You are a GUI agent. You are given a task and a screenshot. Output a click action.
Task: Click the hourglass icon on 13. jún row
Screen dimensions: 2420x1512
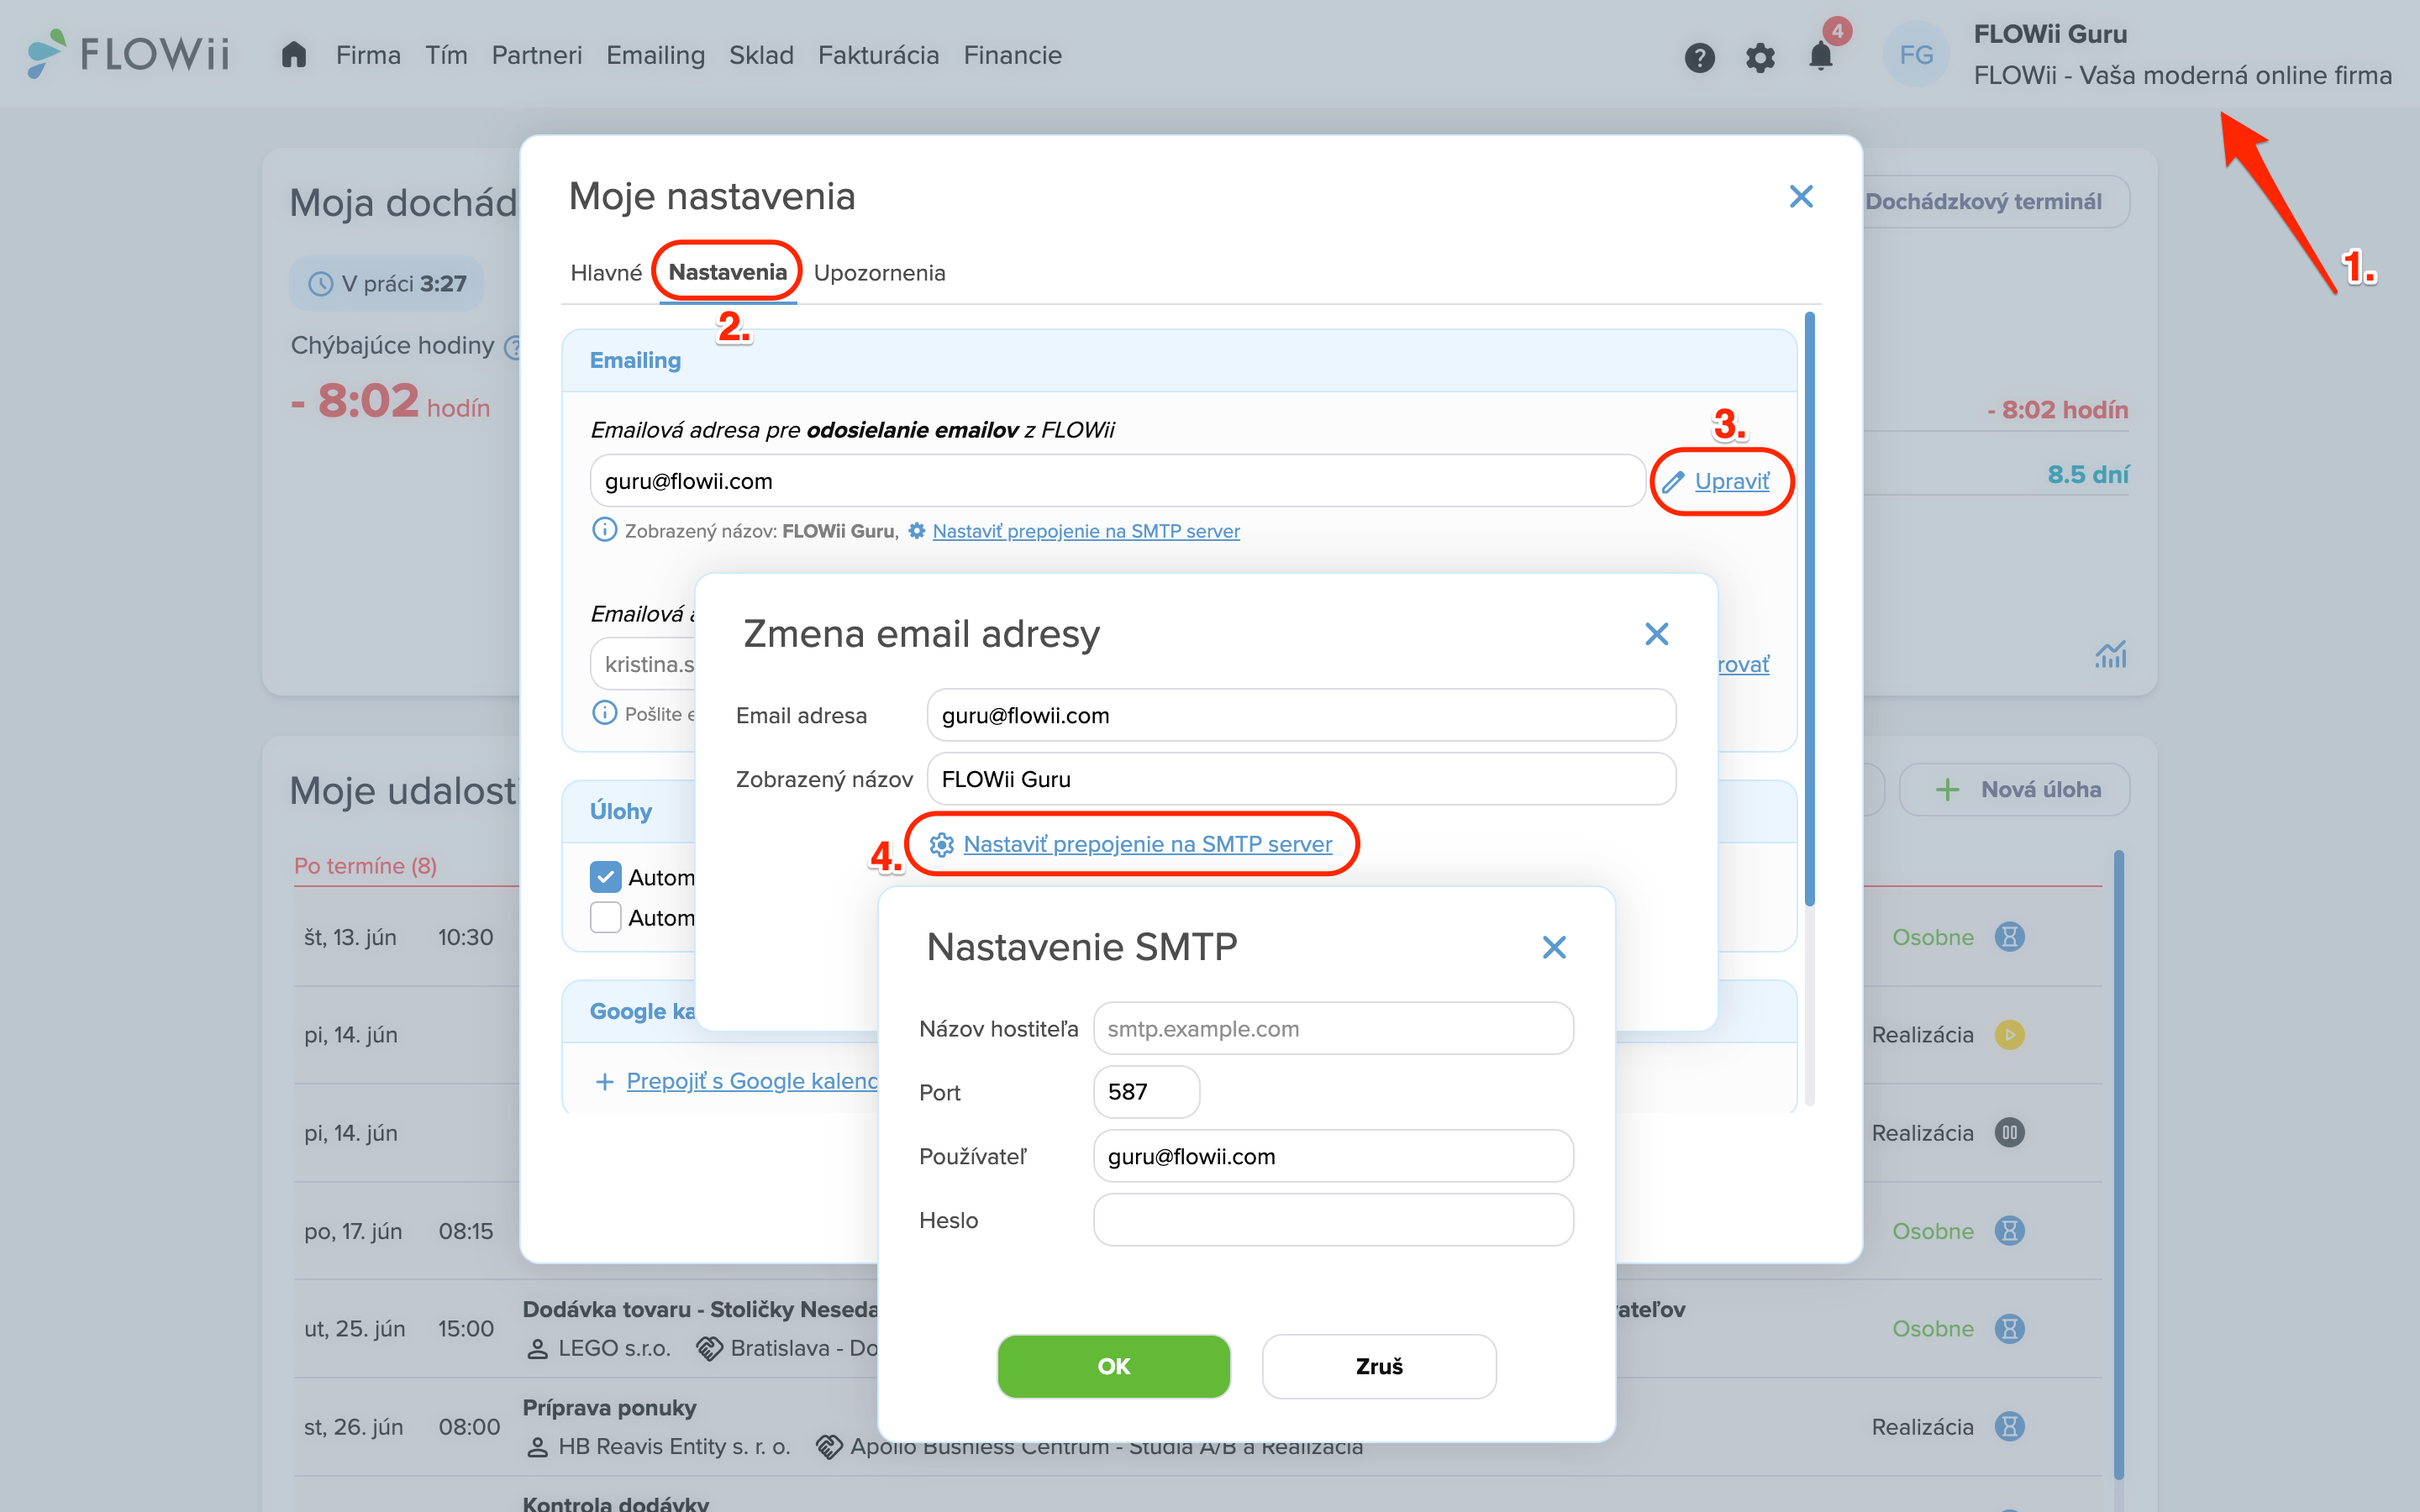click(2009, 937)
